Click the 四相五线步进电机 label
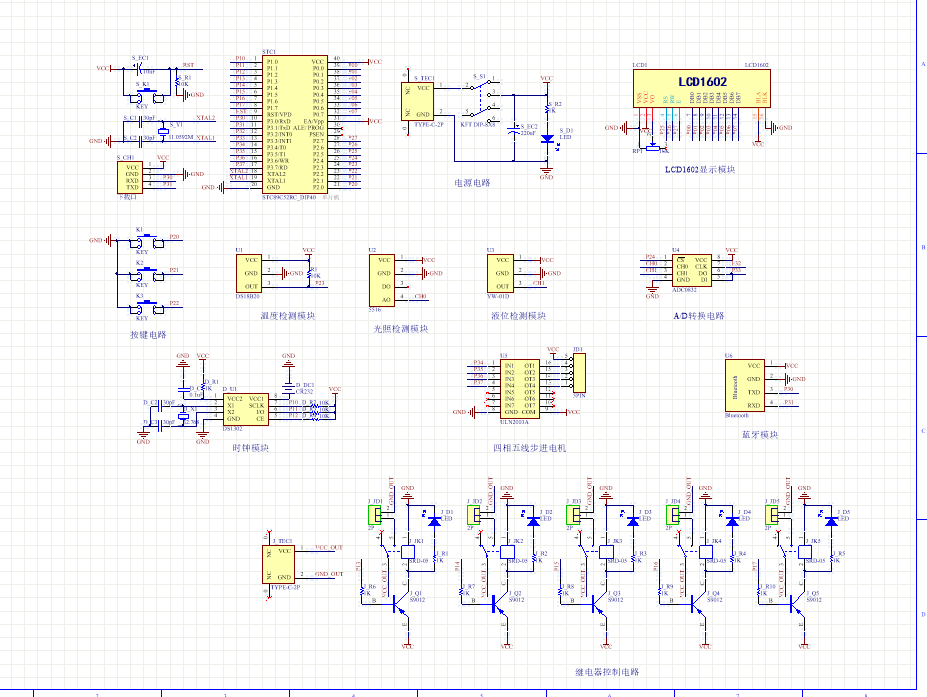 click(529, 448)
